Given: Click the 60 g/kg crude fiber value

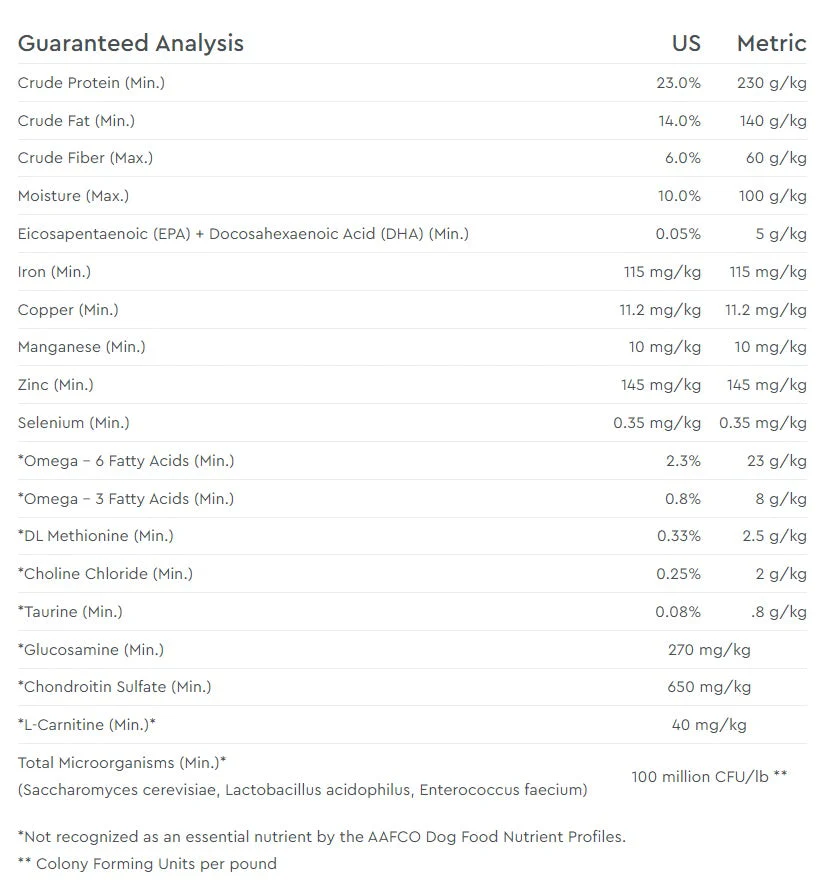Looking at the screenshot, I should 776,158.
